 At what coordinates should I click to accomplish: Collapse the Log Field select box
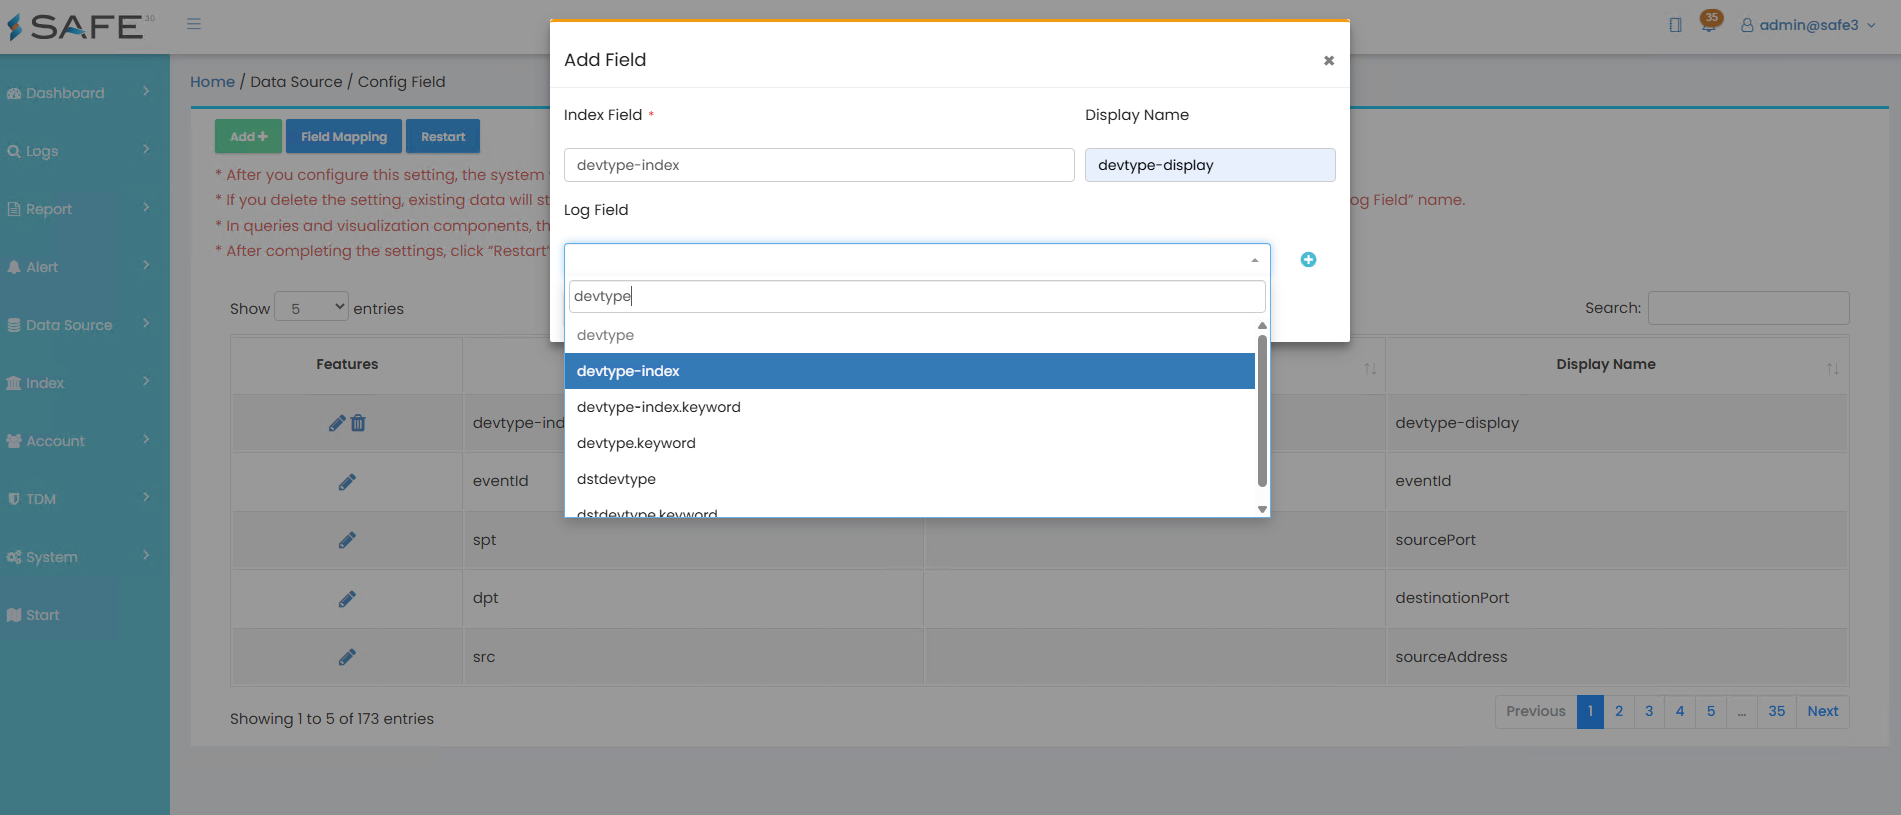(x=917, y=260)
